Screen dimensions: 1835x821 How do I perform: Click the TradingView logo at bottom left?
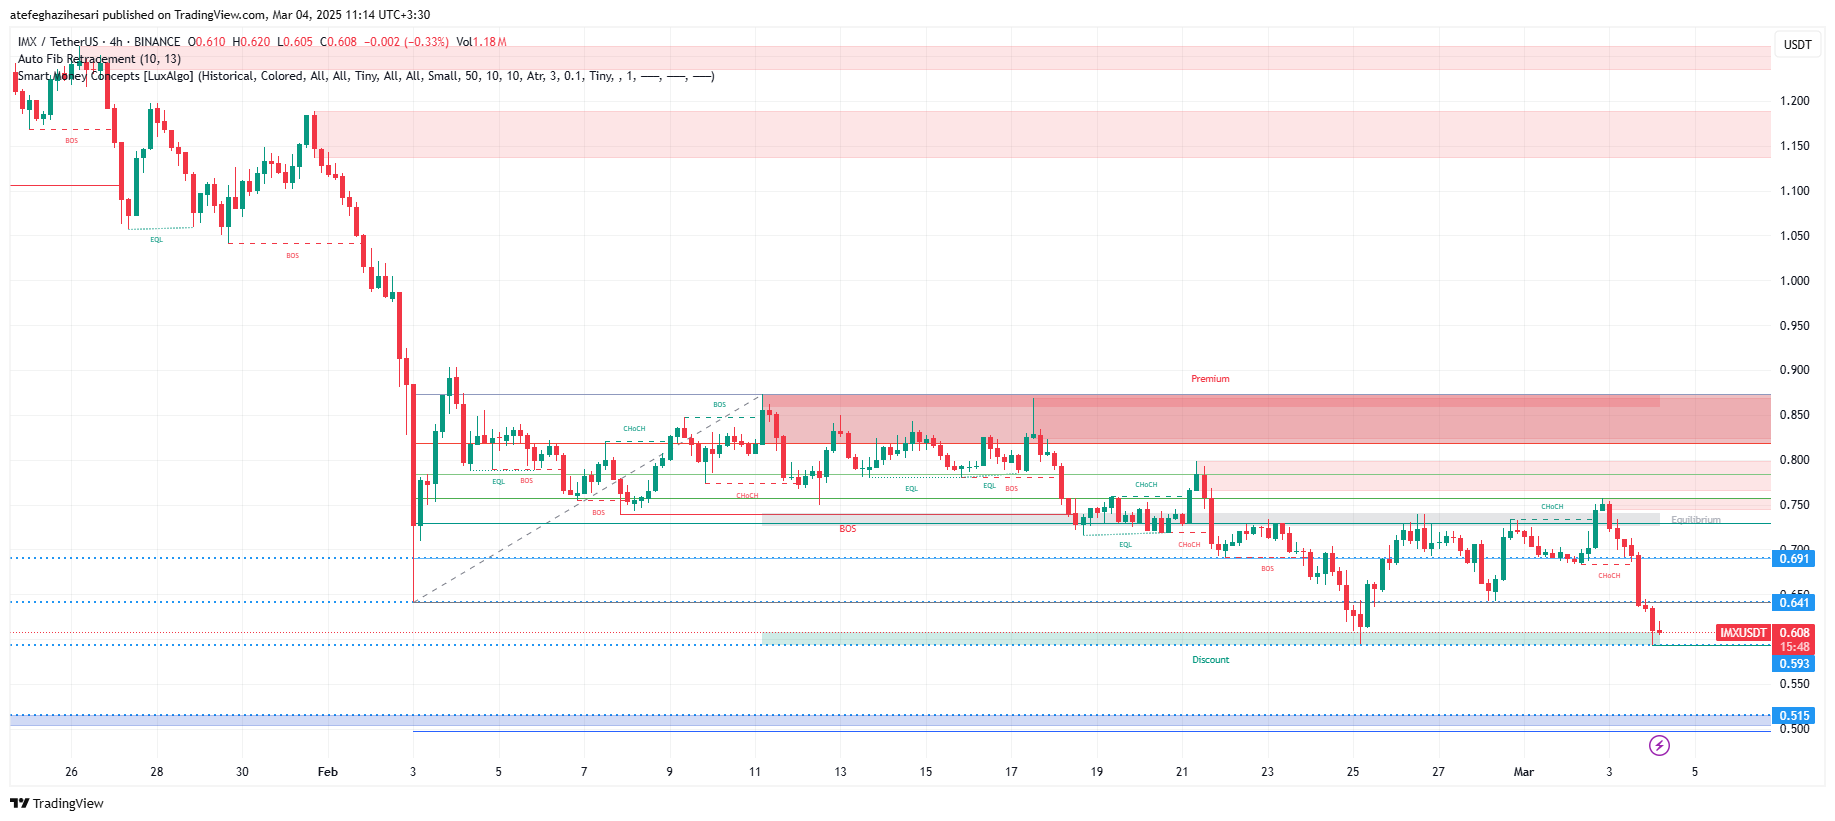coord(57,803)
